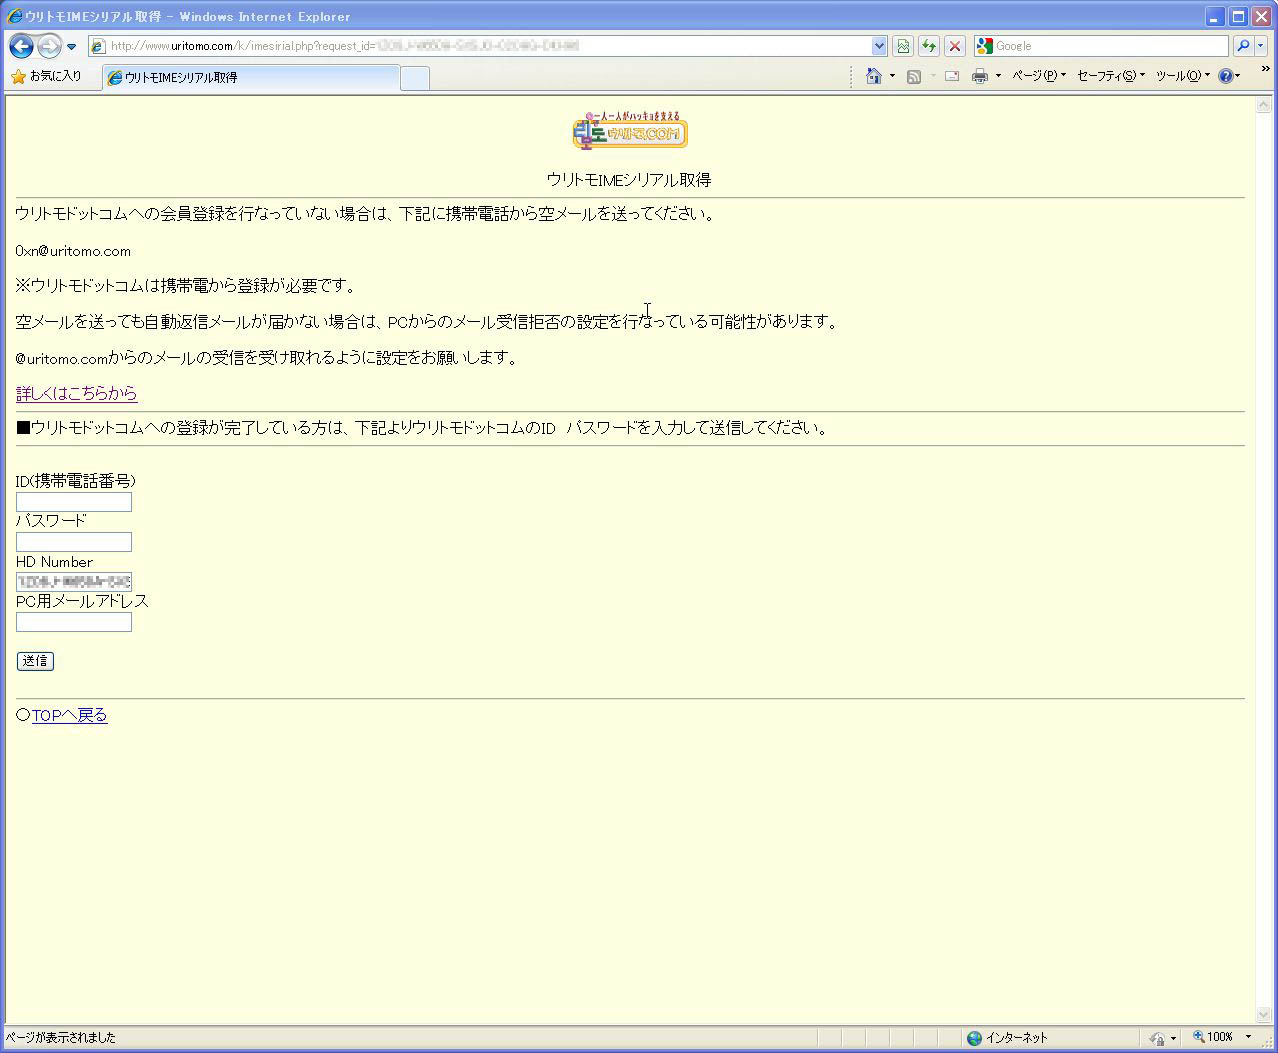Open the search provider dropdown arrow
1278x1053 pixels.
click(1260, 46)
